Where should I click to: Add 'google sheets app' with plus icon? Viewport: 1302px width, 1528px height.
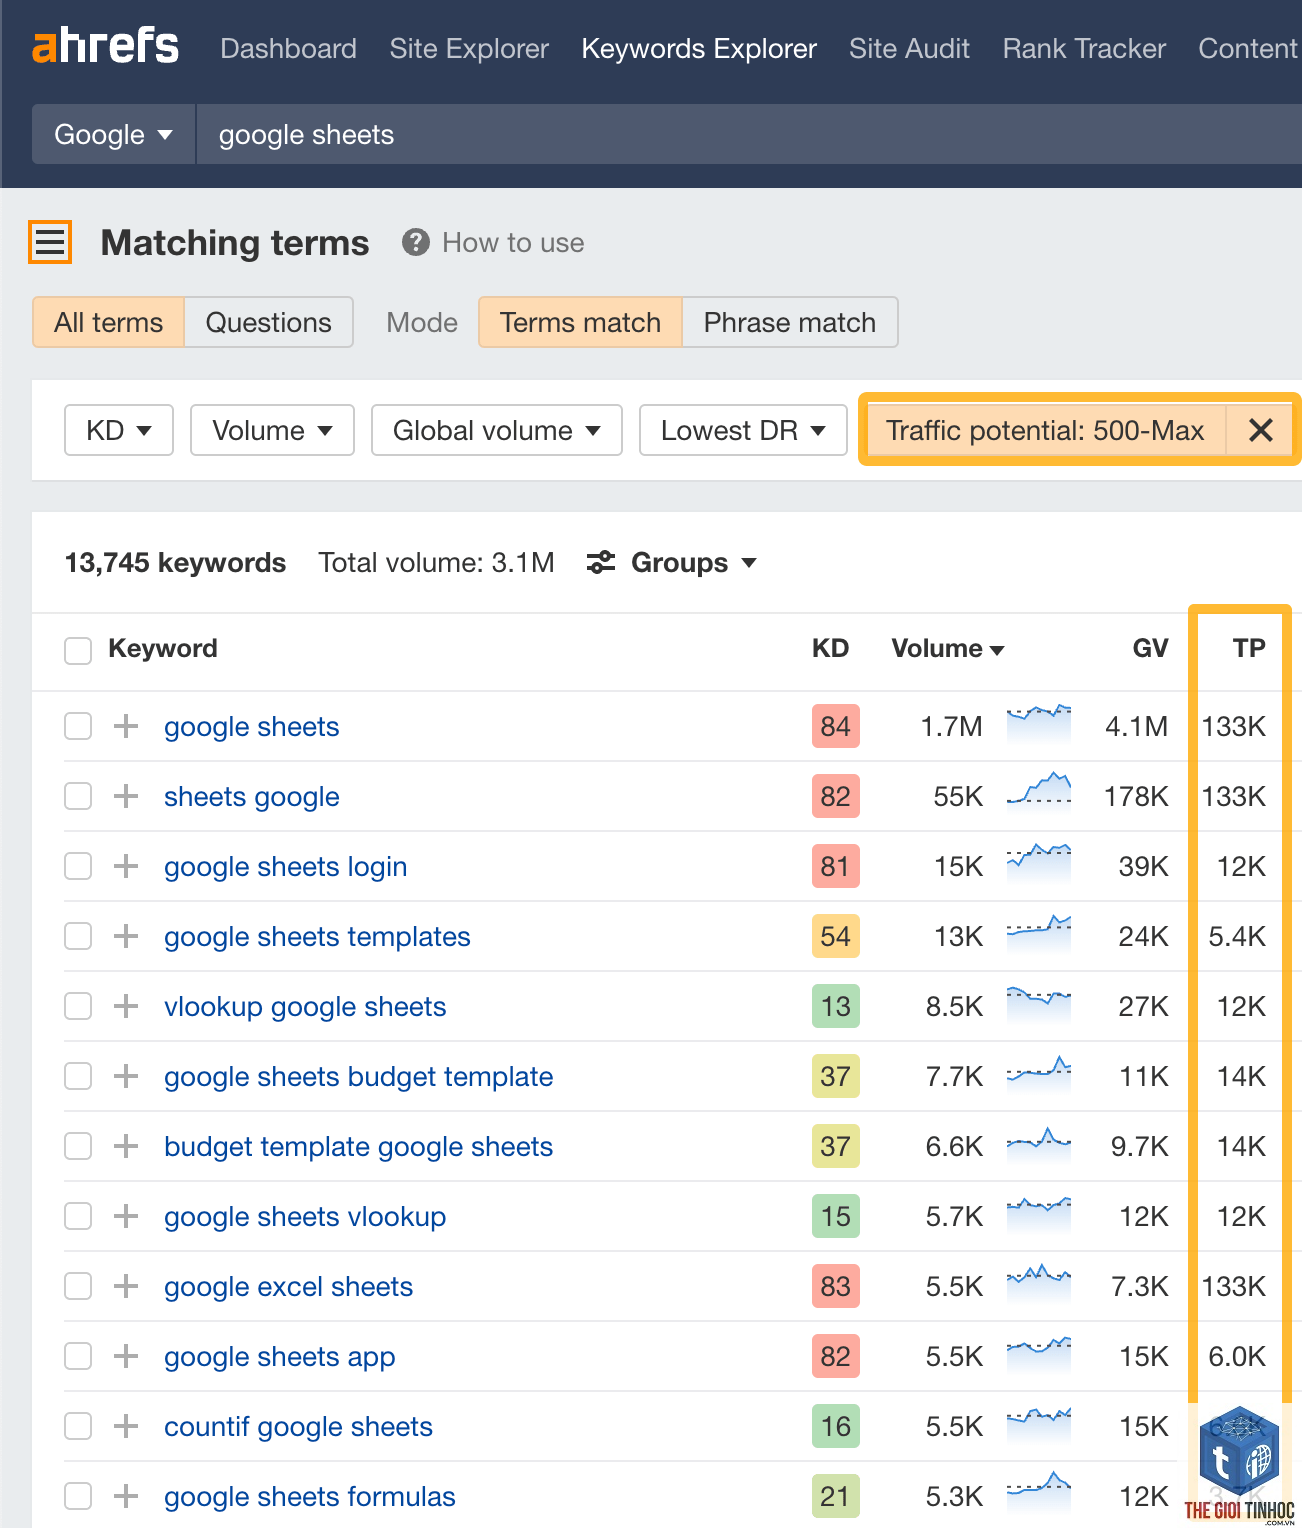[x=125, y=1356]
